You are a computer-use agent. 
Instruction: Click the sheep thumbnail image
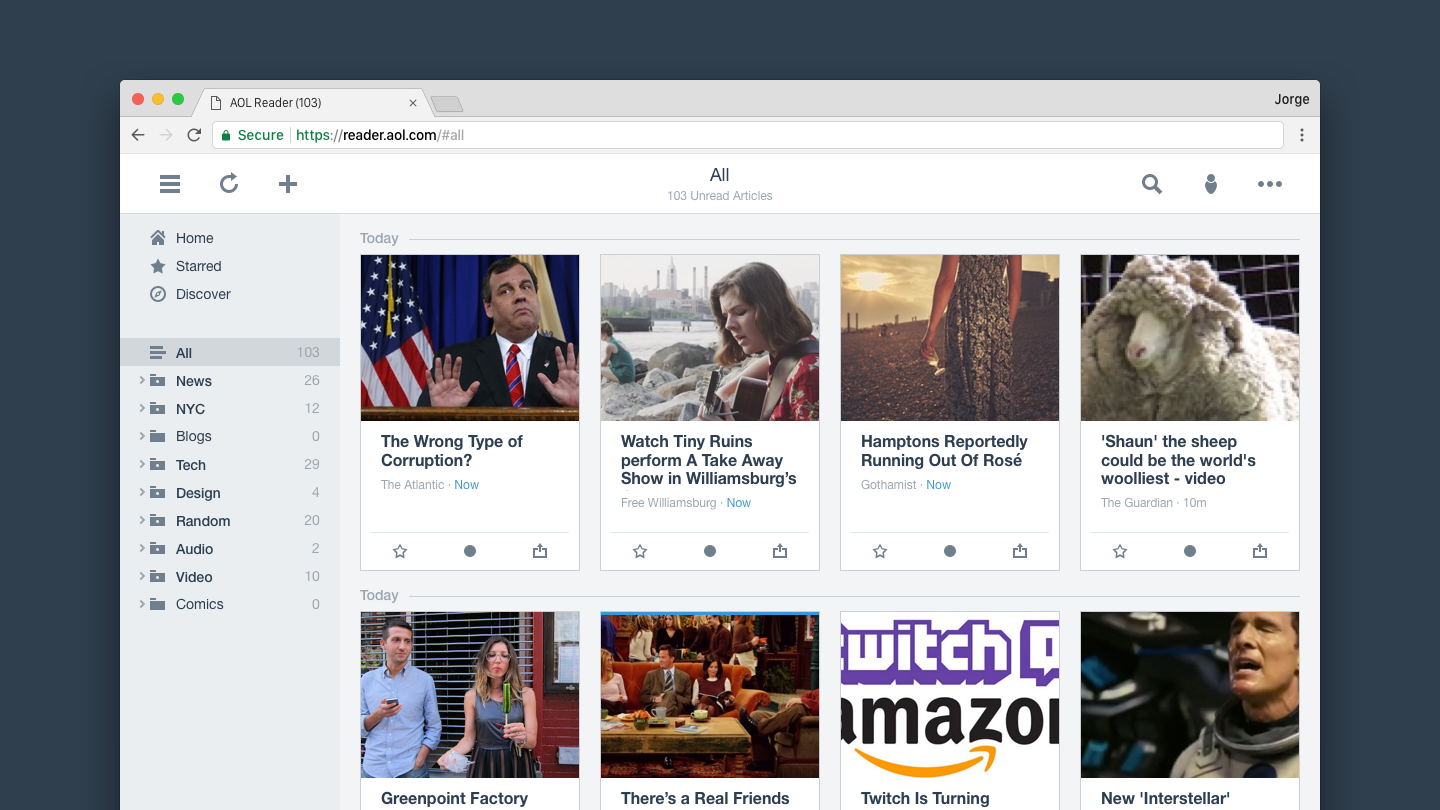[1190, 337]
